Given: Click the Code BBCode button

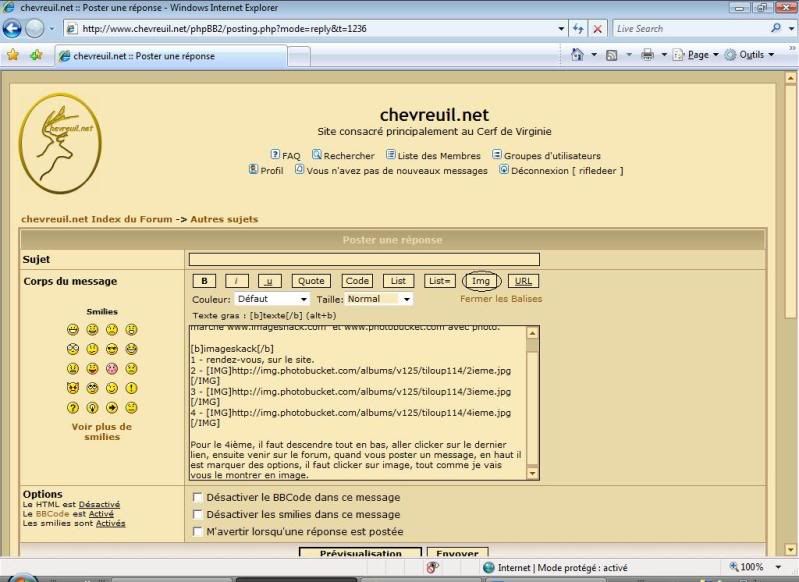Looking at the screenshot, I should [357, 281].
